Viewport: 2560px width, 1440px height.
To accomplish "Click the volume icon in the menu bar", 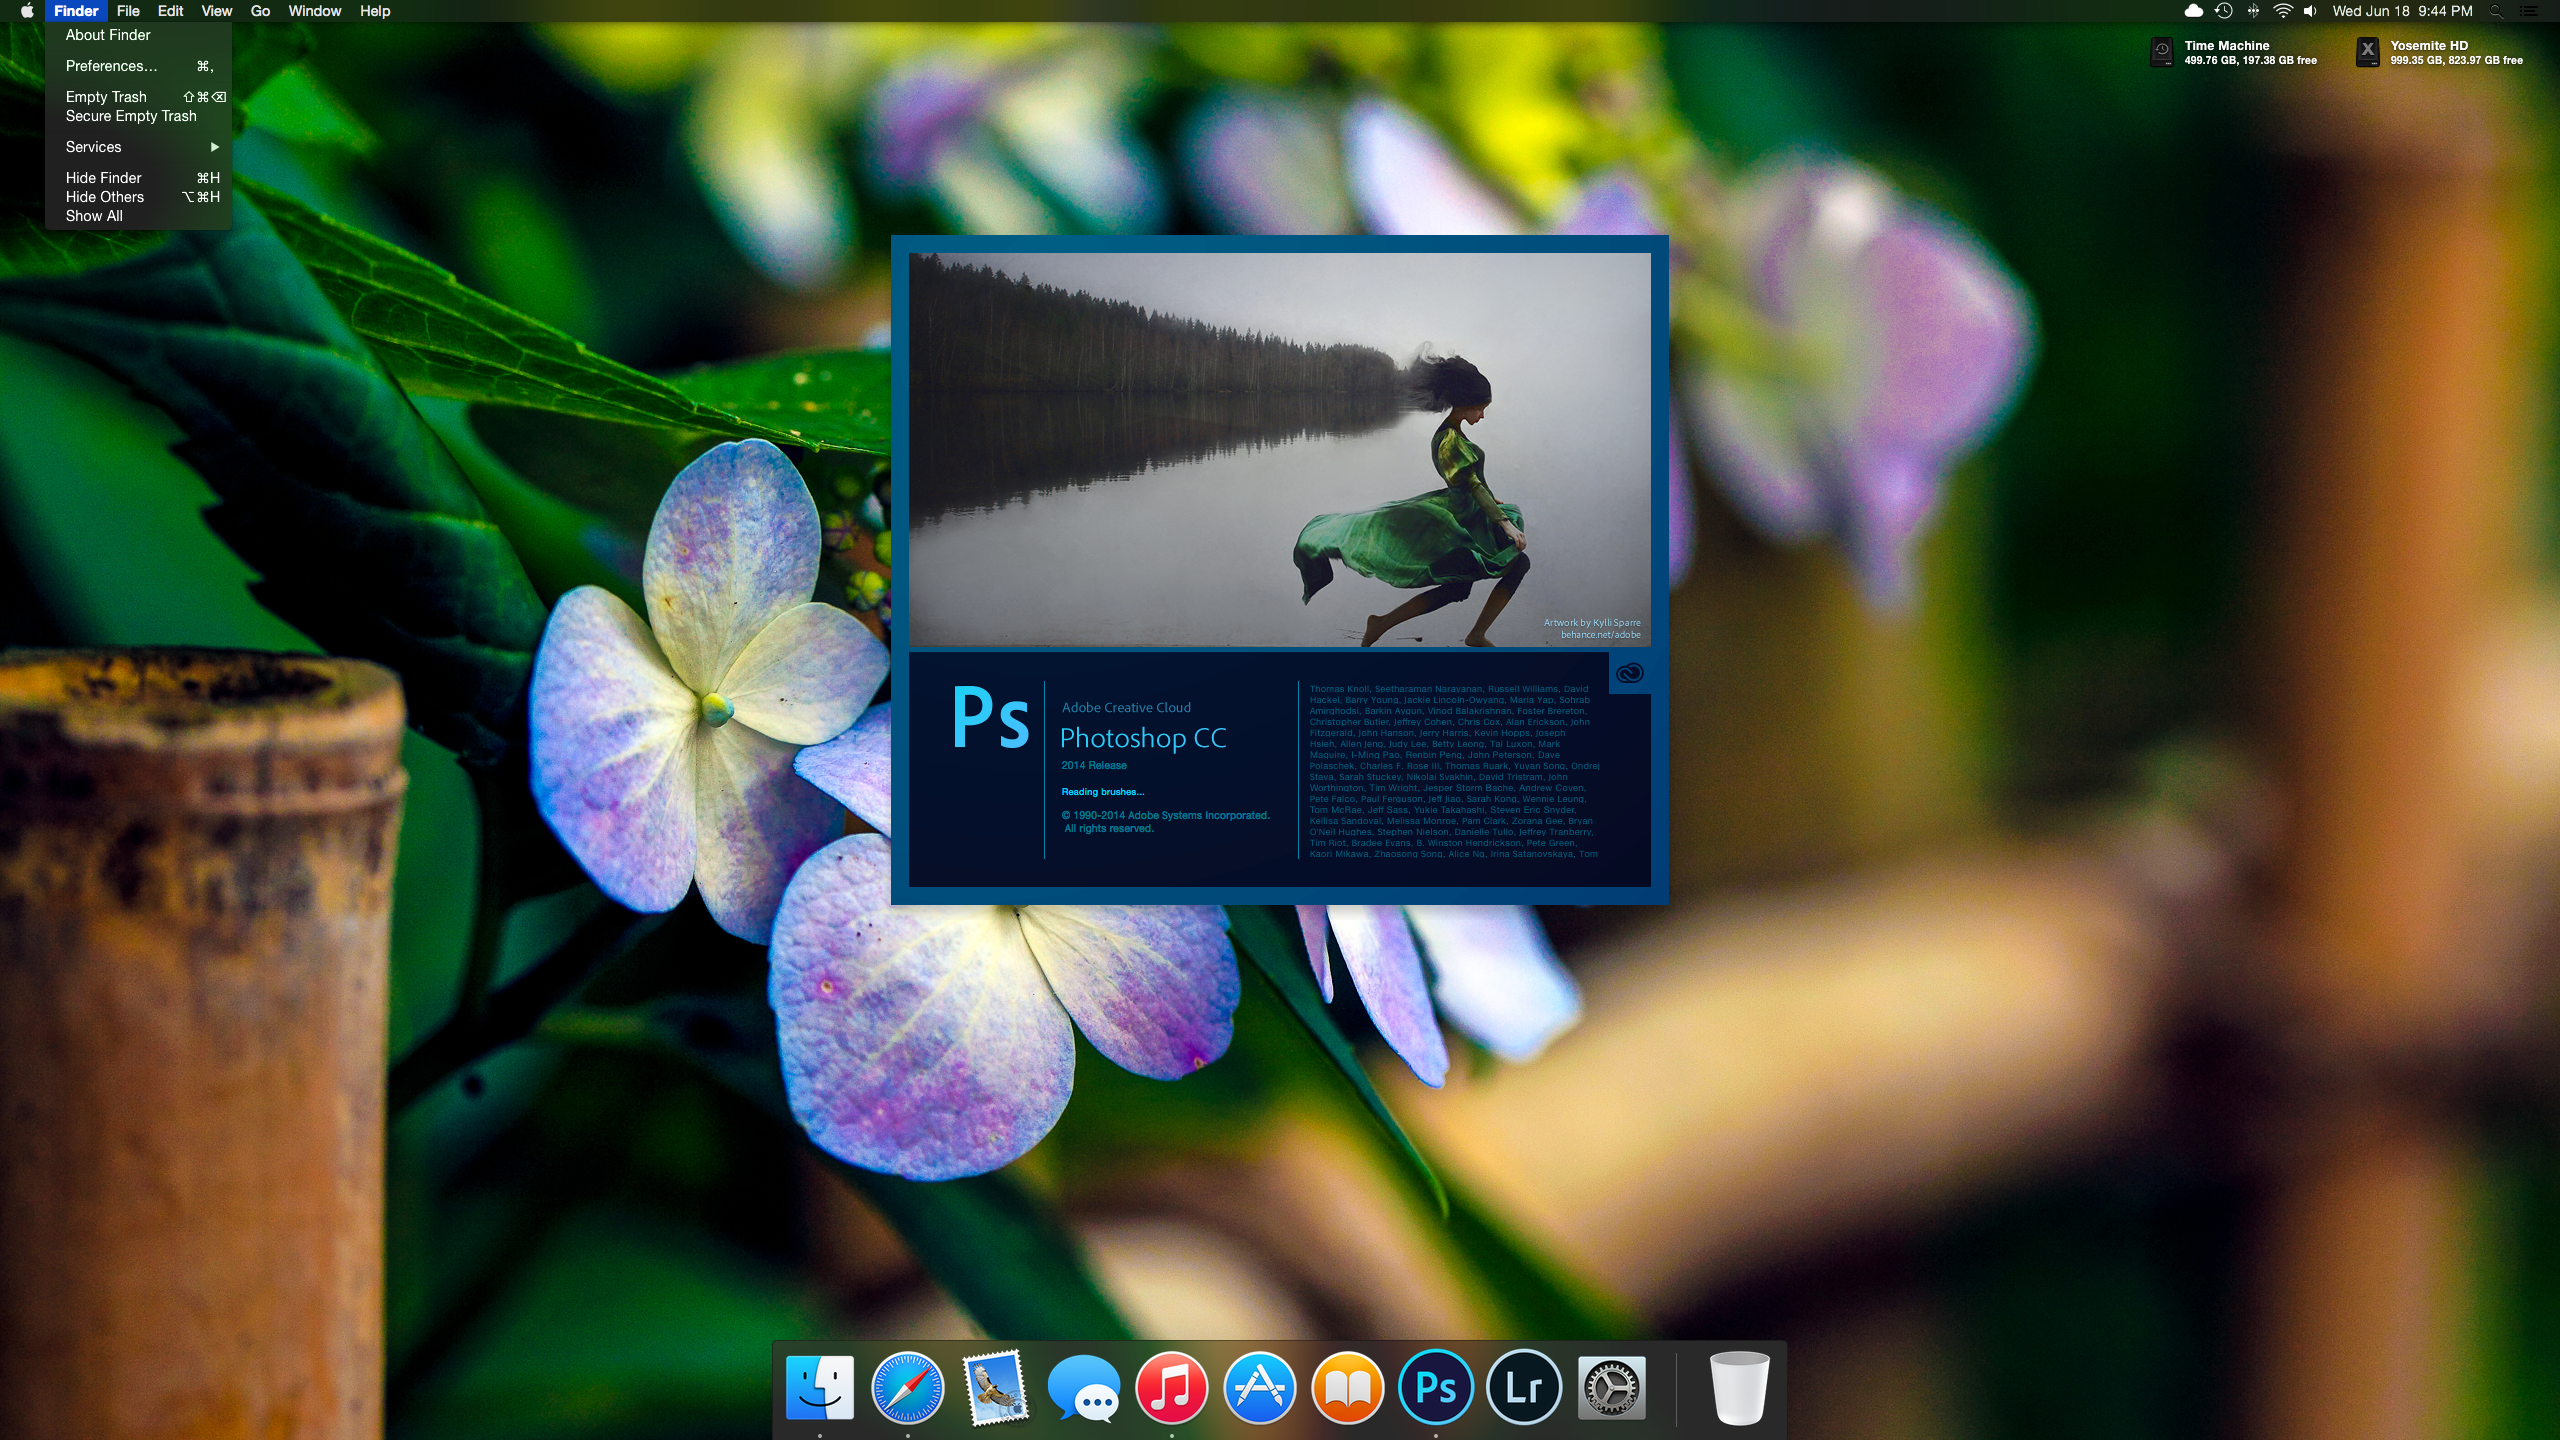I will click(x=2310, y=11).
